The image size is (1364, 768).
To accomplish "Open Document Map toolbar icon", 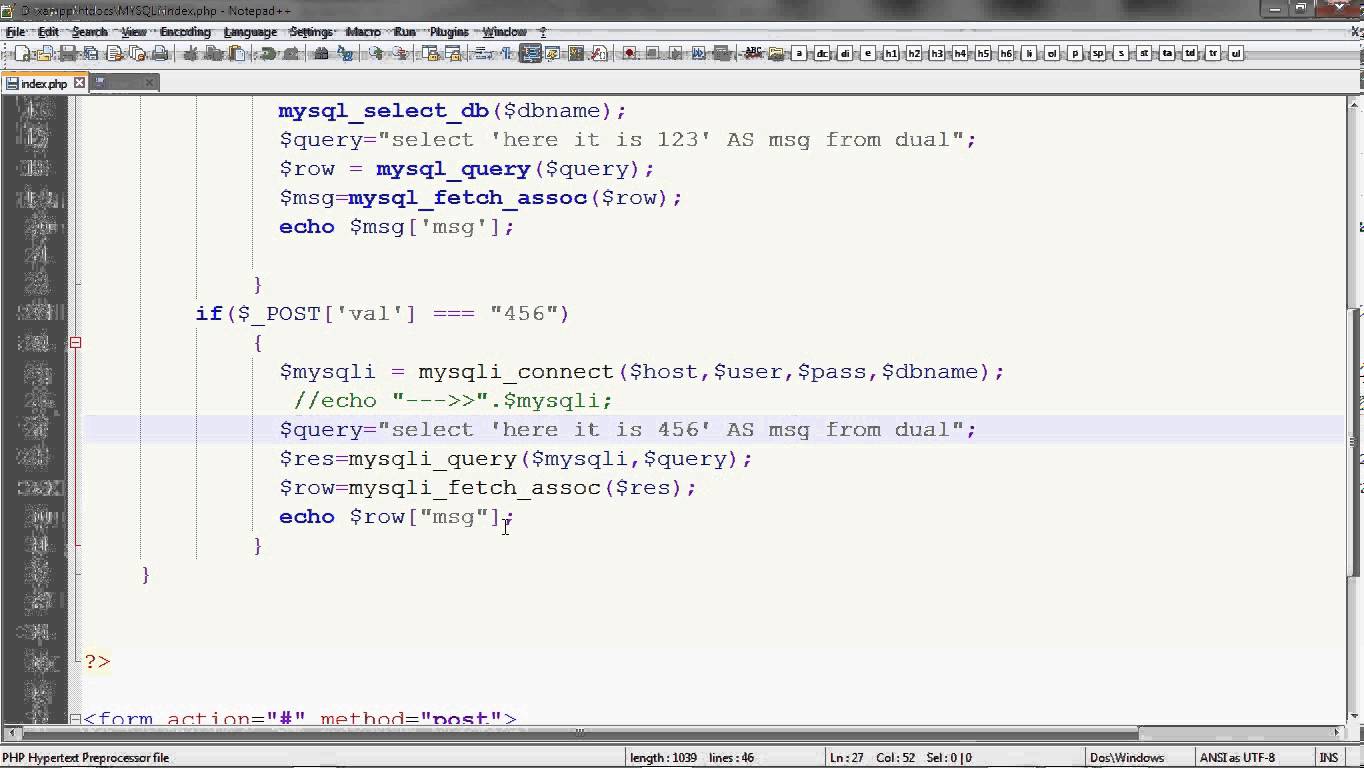I will coord(576,53).
